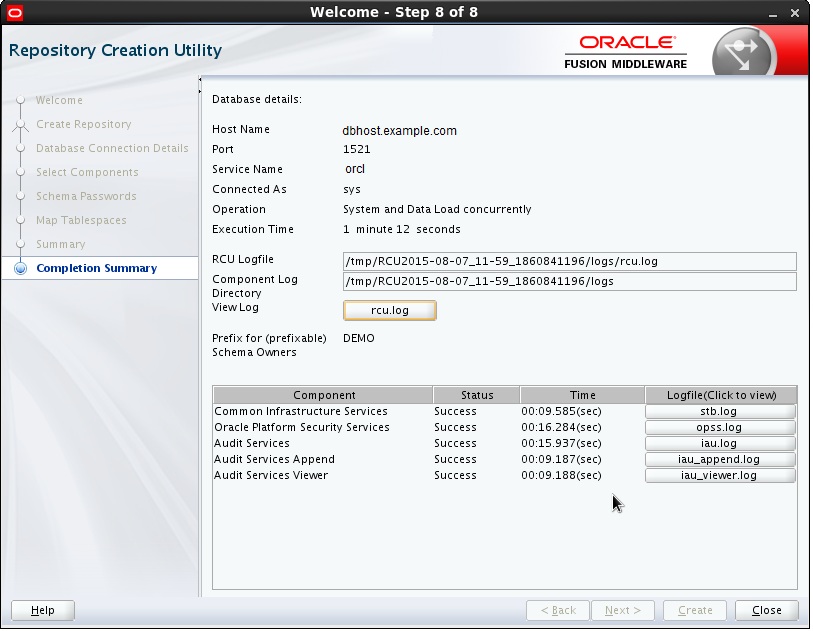
Task: Click the disabled Back button
Action: pyautogui.click(x=558, y=610)
